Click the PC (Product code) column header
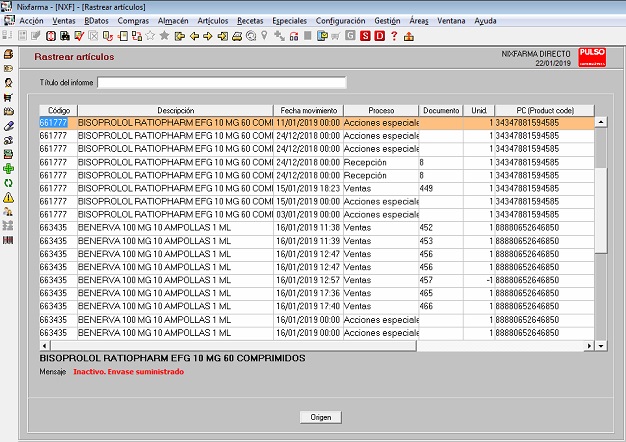Viewport: 626px width, 442px height. 545,111
